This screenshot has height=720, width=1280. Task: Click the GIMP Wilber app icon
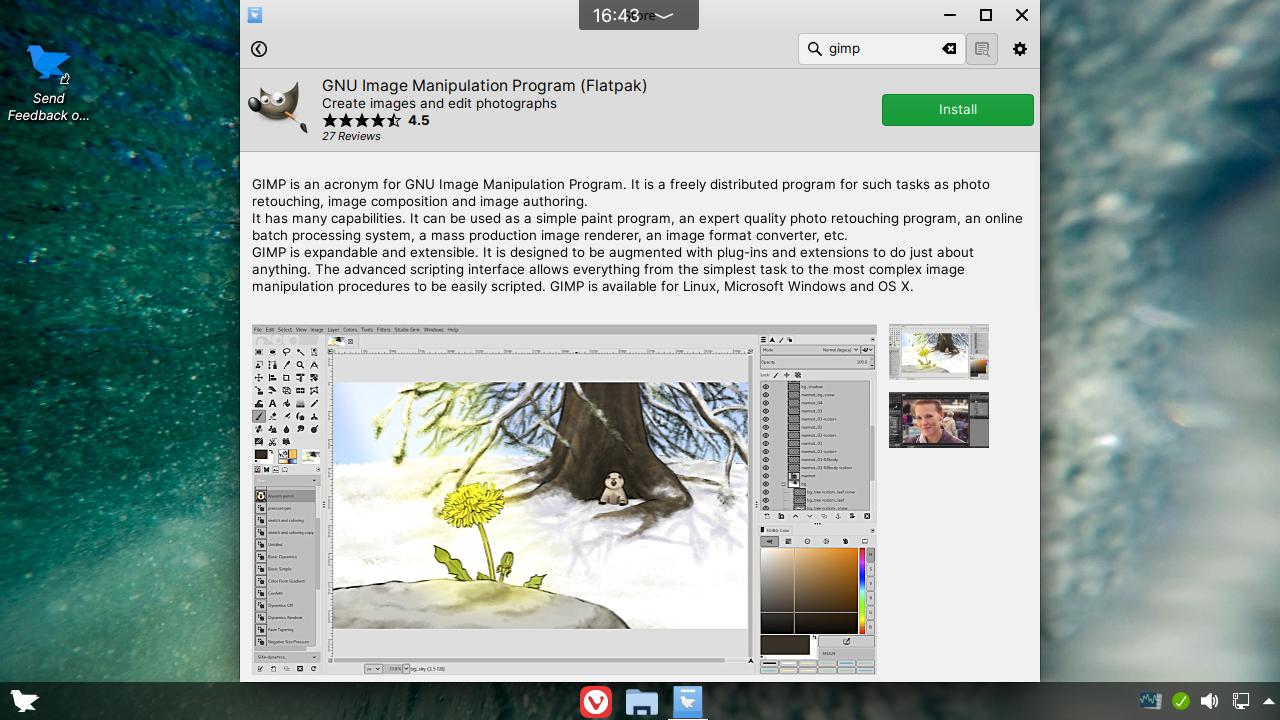point(278,108)
